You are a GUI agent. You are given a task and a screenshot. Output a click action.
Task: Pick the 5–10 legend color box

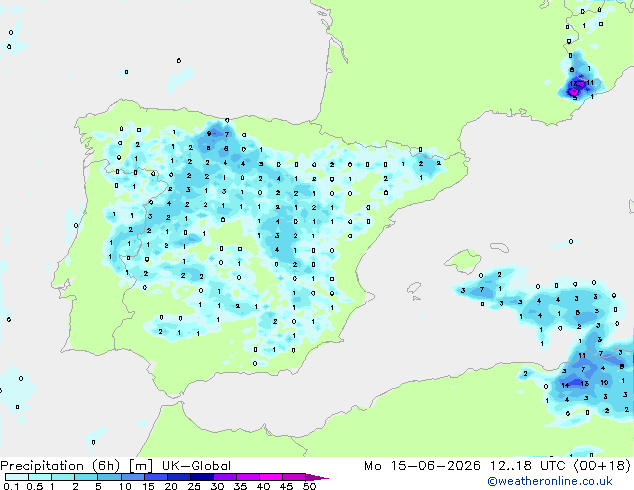[x=109, y=477]
